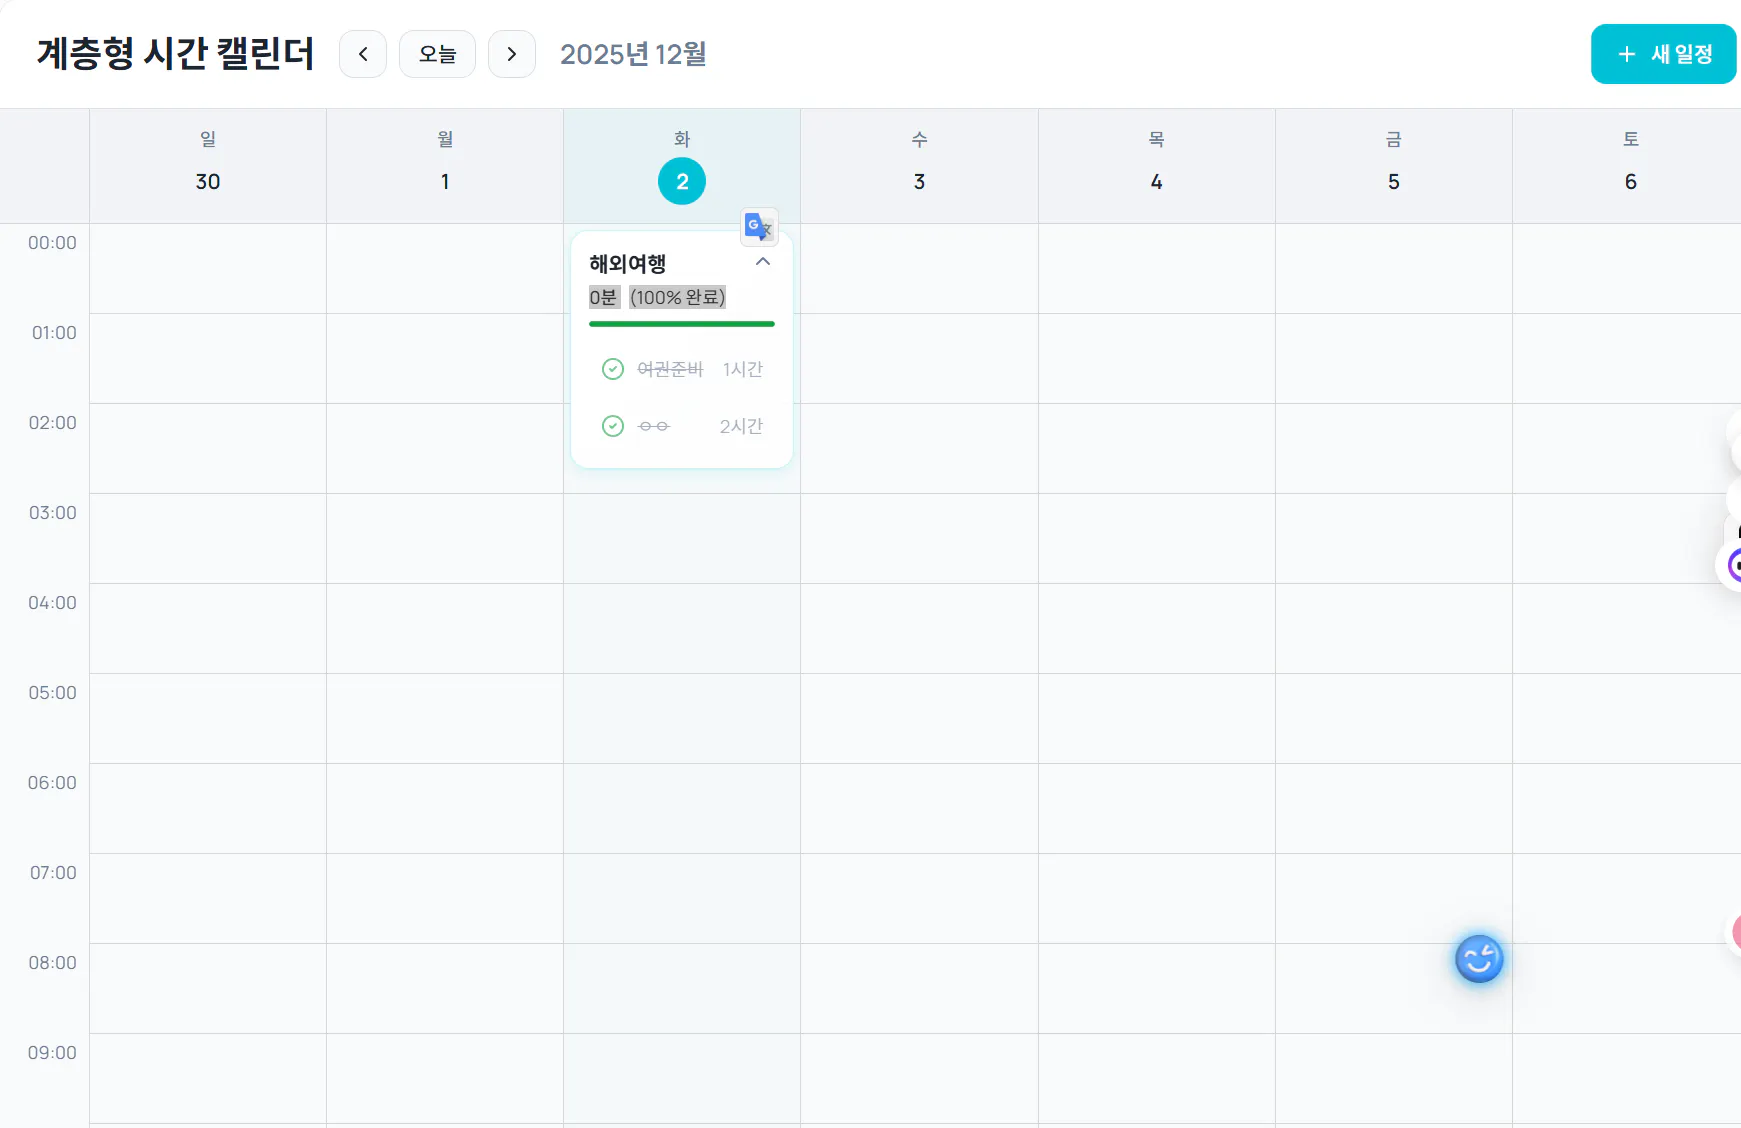Click the 2시간 duration of second subtask
Image resolution: width=1741 pixels, height=1128 pixels.
(741, 426)
